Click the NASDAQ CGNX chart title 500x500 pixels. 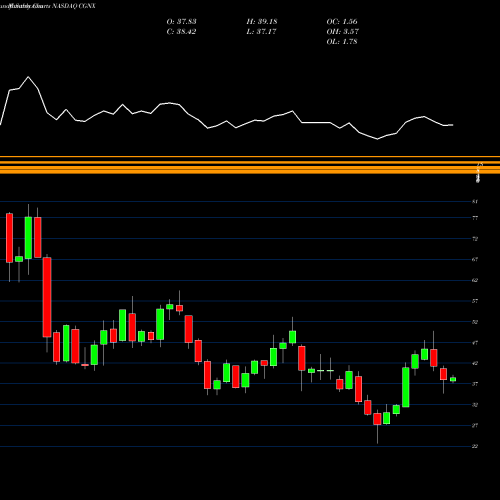tap(48, 6)
